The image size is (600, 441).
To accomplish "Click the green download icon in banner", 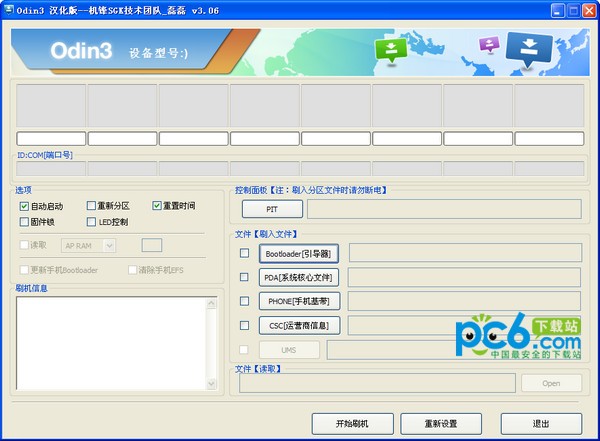I will 391,50.
